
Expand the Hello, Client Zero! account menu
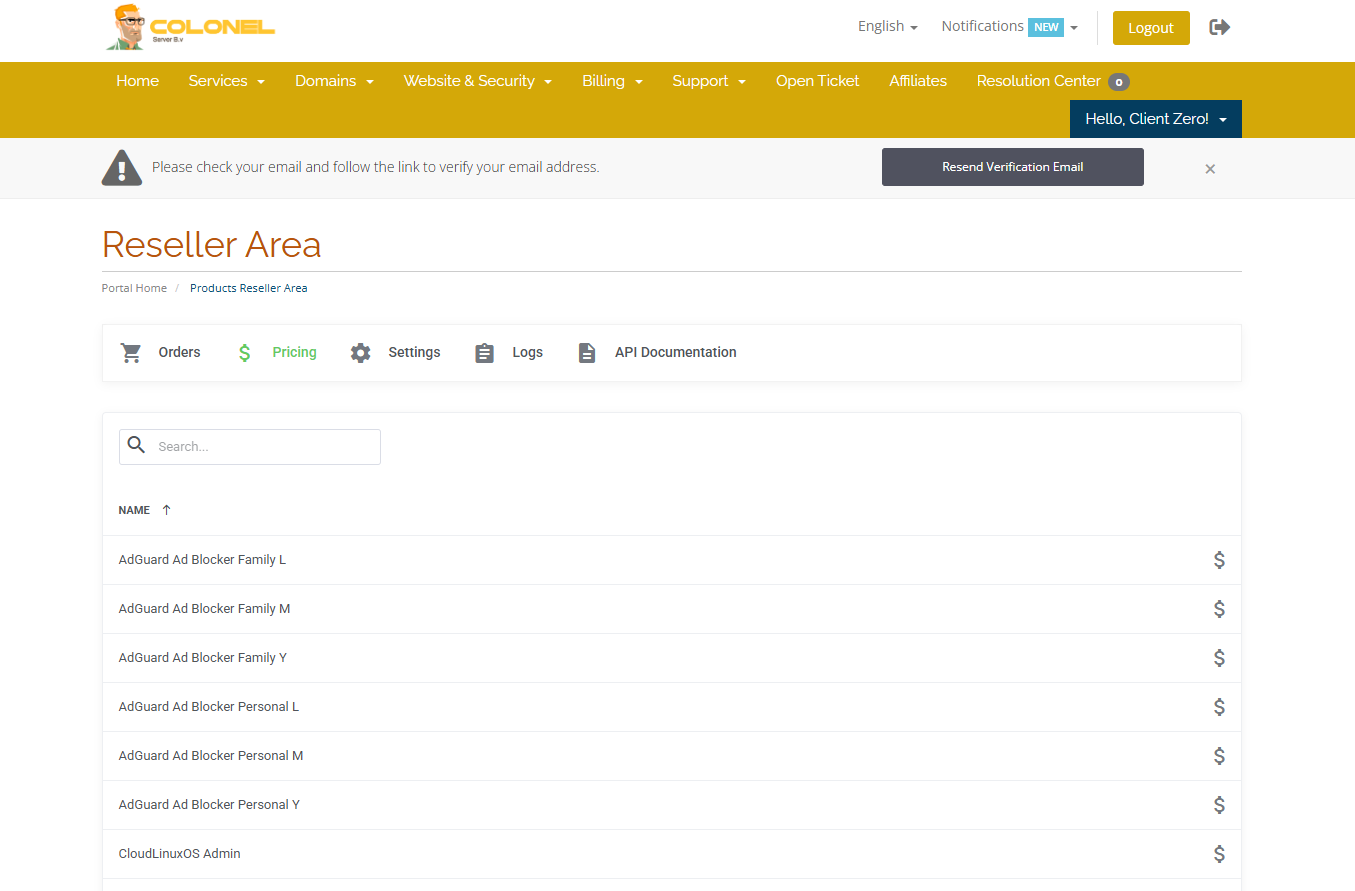click(1155, 119)
